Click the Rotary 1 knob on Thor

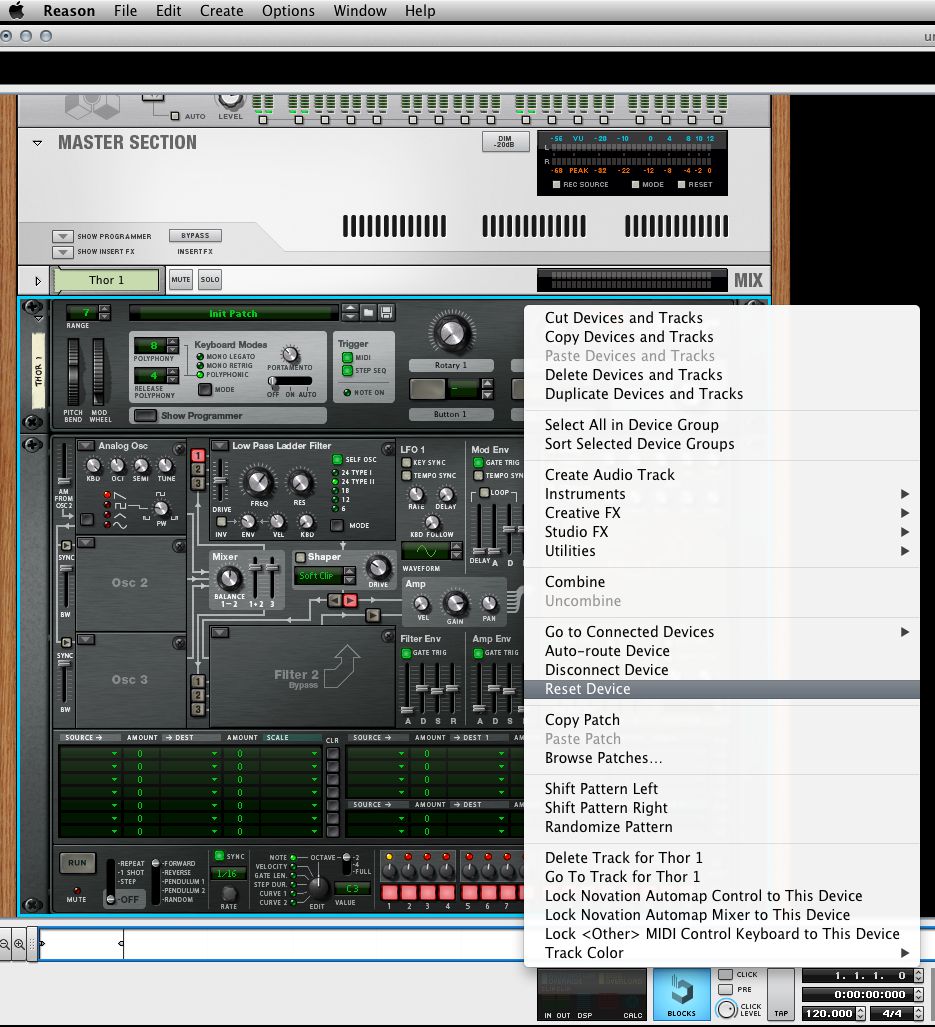451,333
